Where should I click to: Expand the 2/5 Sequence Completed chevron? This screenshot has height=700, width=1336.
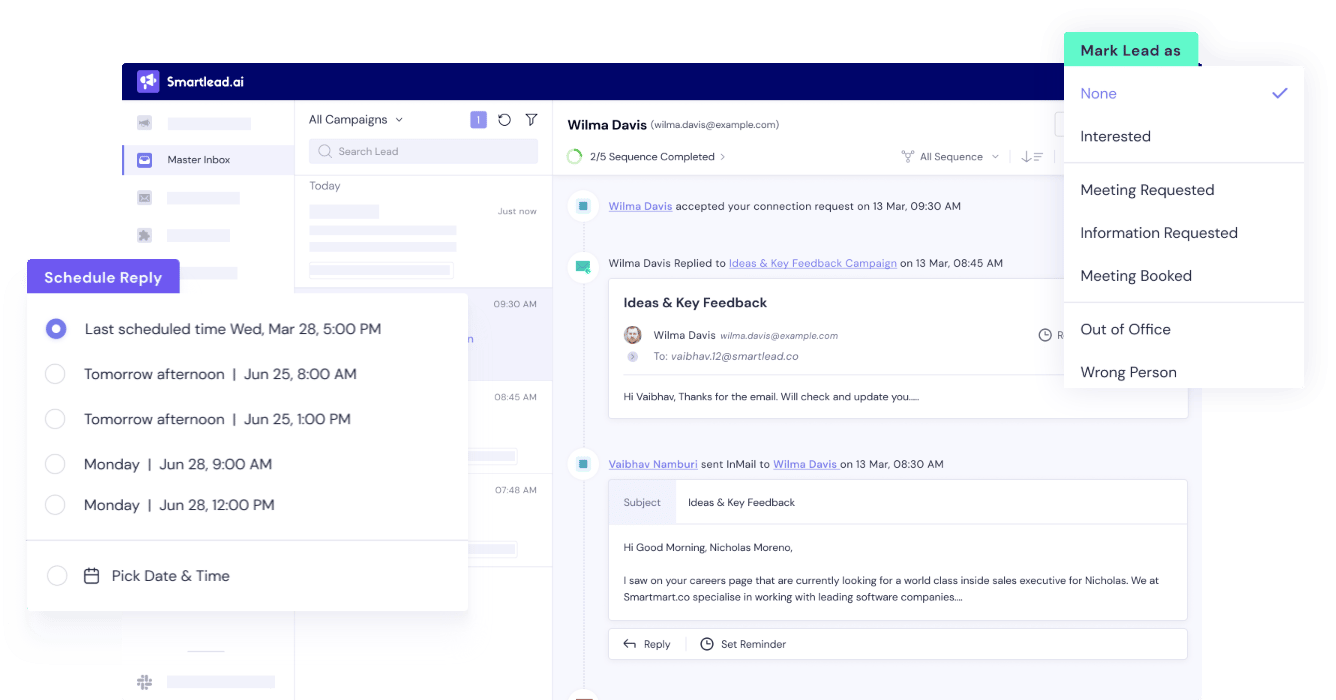pyautogui.click(x=723, y=156)
